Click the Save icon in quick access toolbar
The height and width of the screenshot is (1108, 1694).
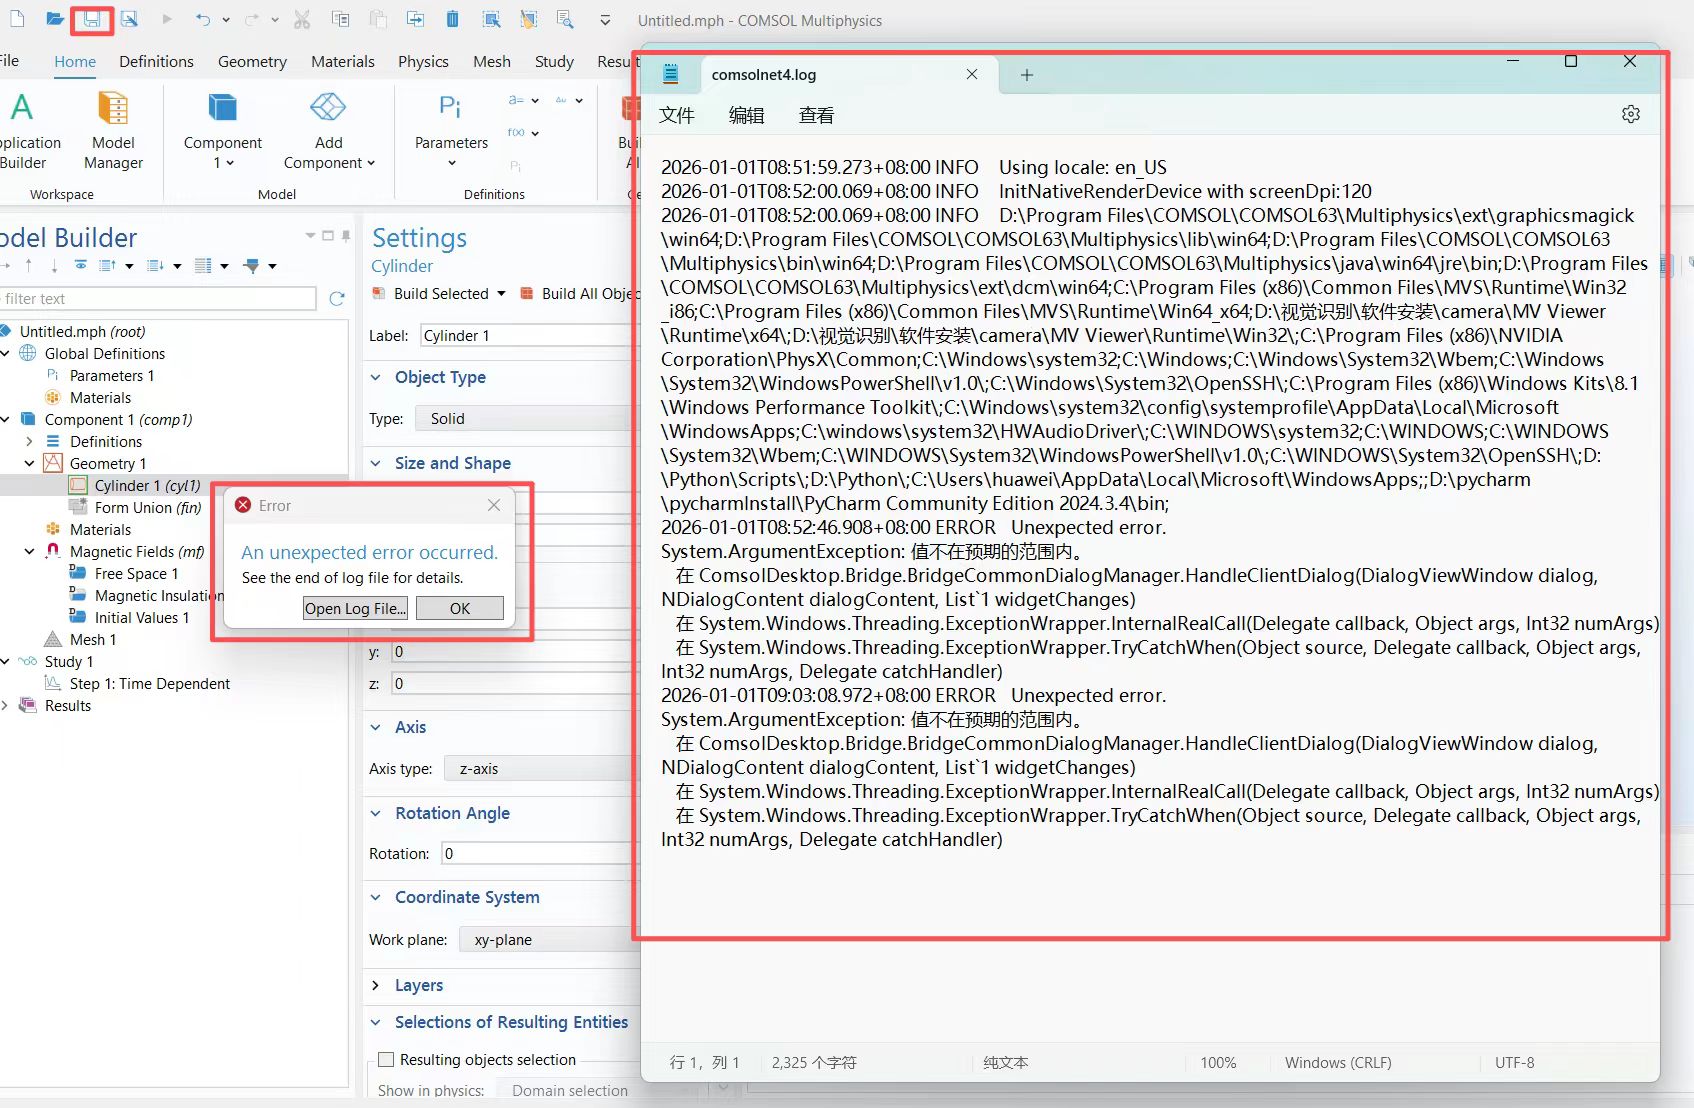click(91, 19)
